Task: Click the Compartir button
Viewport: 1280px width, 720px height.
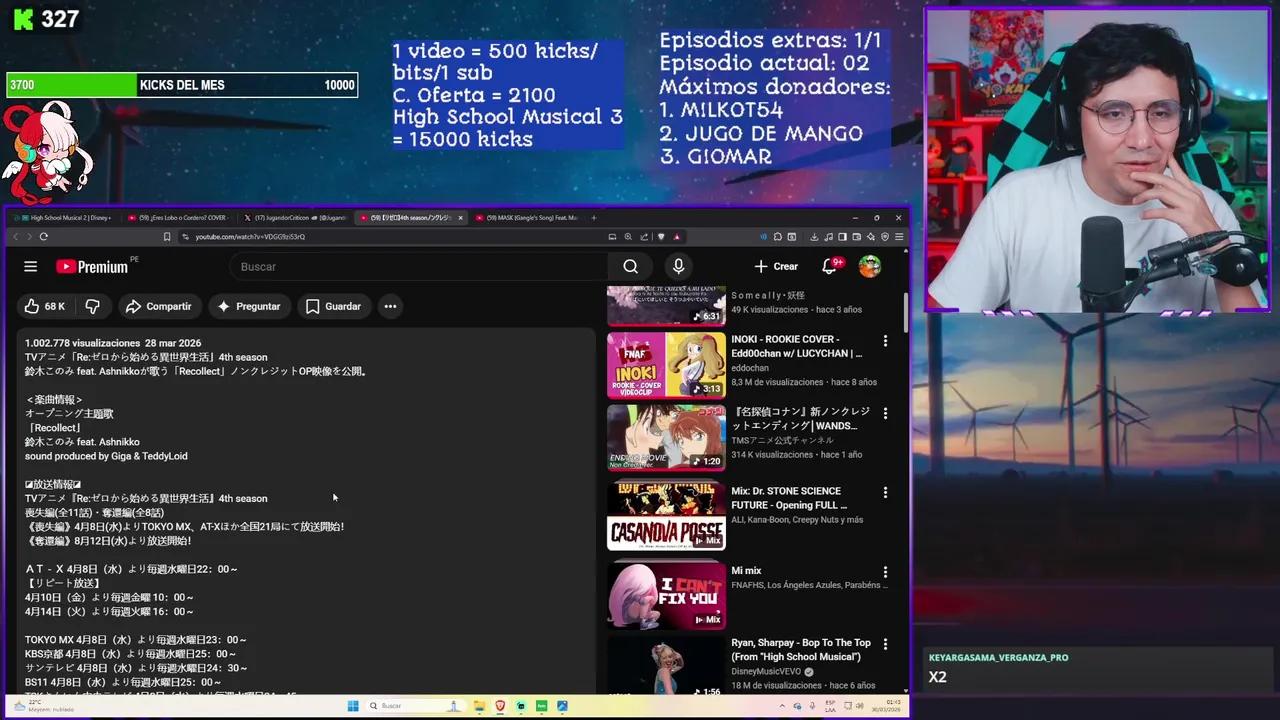Action: click(x=158, y=306)
